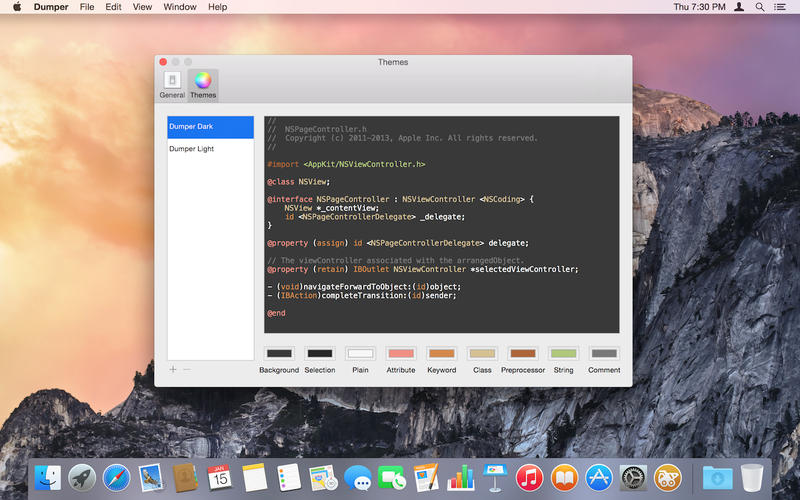Screen dimensions: 800x500
Task: Open the General preferences tab
Action: [172, 84]
